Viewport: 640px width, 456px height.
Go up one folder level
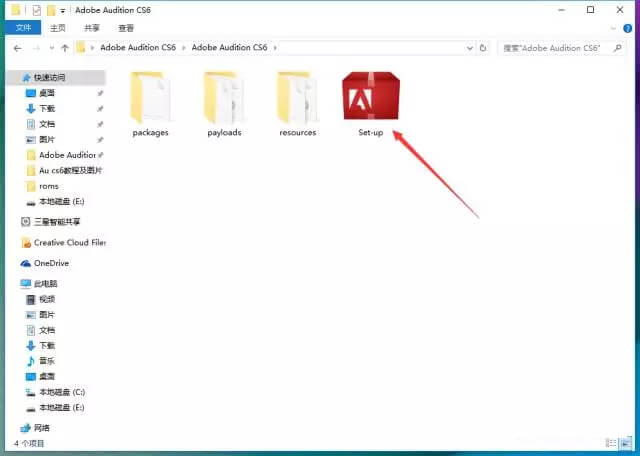[x=65, y=48]
